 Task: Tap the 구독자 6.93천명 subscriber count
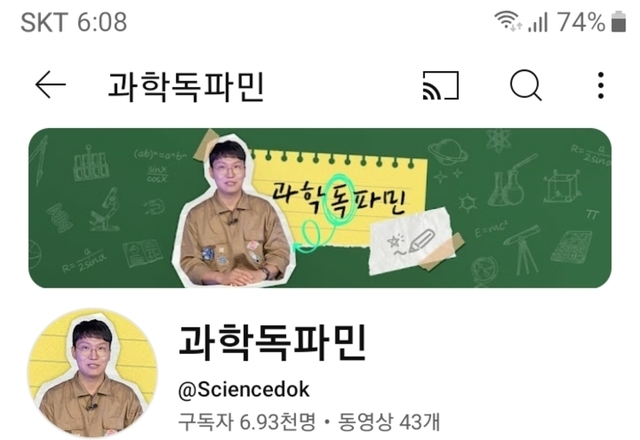pyautogui.click(x=247, y=422)
